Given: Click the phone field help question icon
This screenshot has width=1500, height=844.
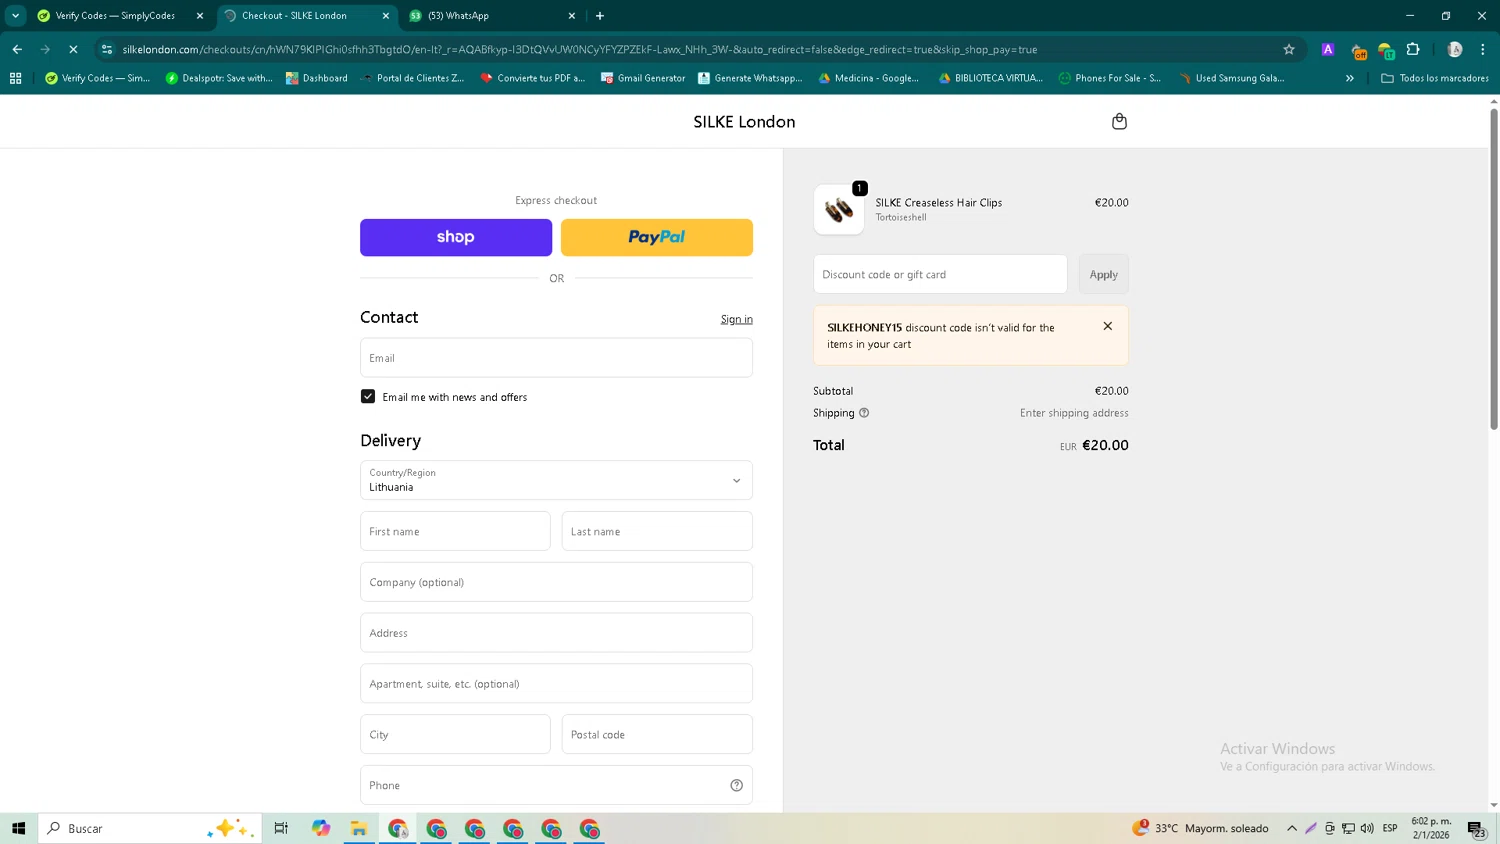Looking at the screenshot, I should [x=736, y=785].
